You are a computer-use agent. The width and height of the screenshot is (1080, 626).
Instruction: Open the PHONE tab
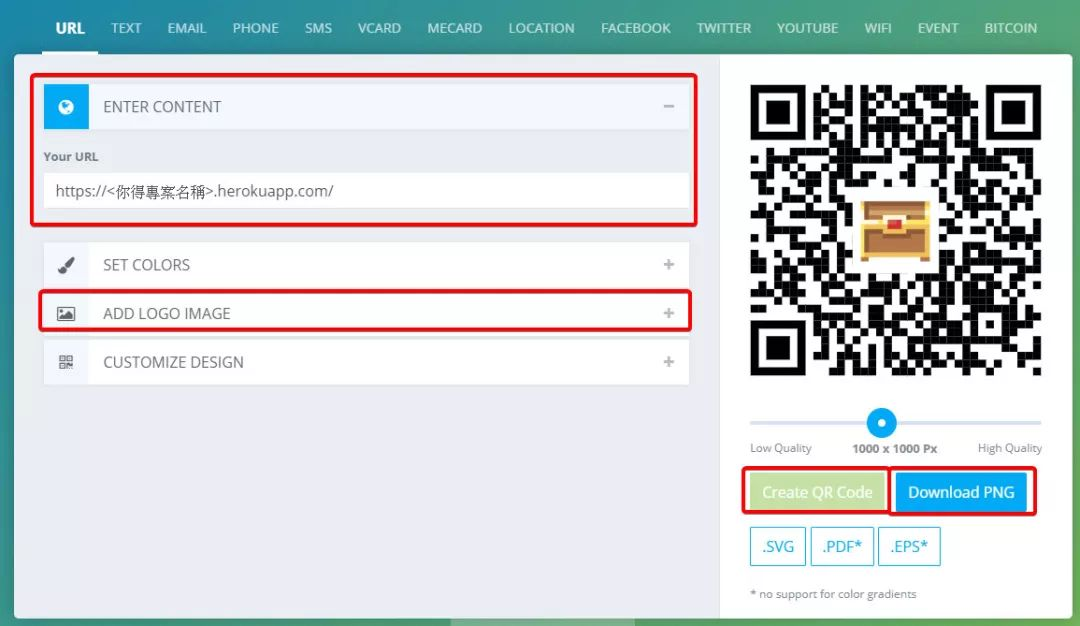256,28
